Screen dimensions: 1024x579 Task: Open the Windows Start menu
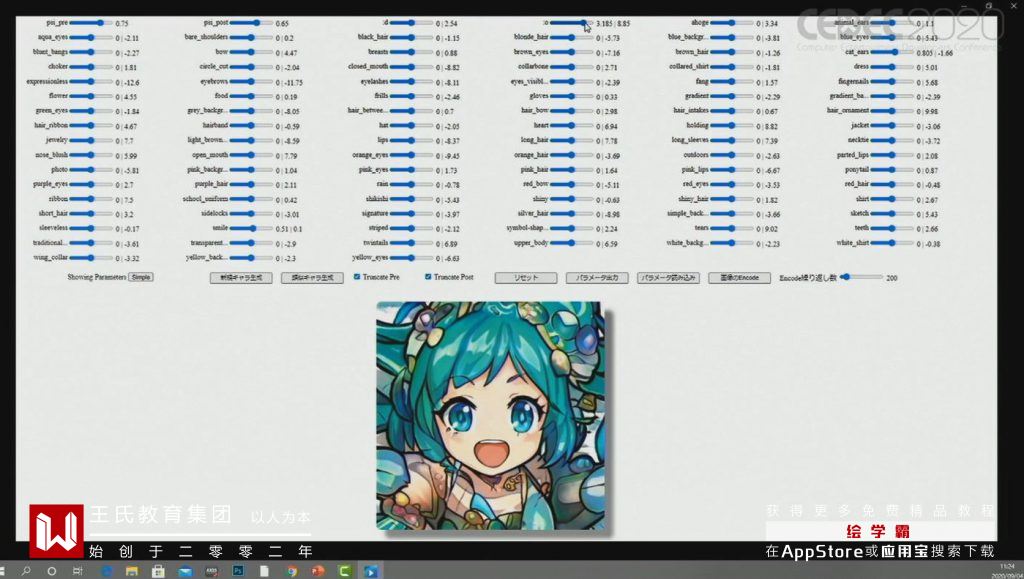point(3,571)
